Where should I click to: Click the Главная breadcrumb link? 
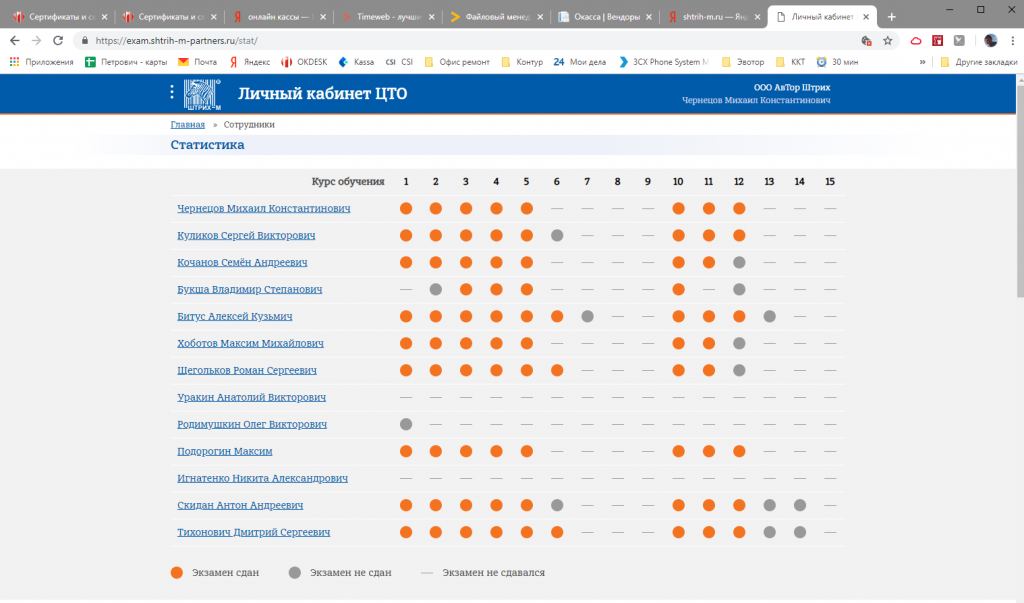187,124
